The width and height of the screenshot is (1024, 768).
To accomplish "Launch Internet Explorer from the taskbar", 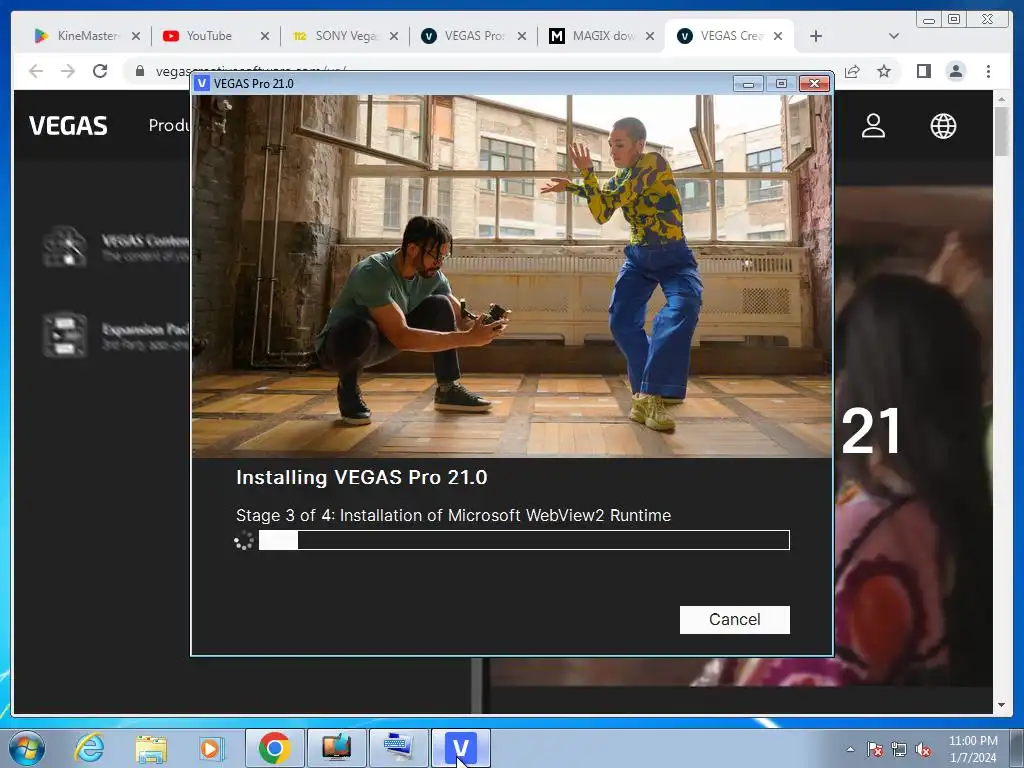I will (89, 748).
